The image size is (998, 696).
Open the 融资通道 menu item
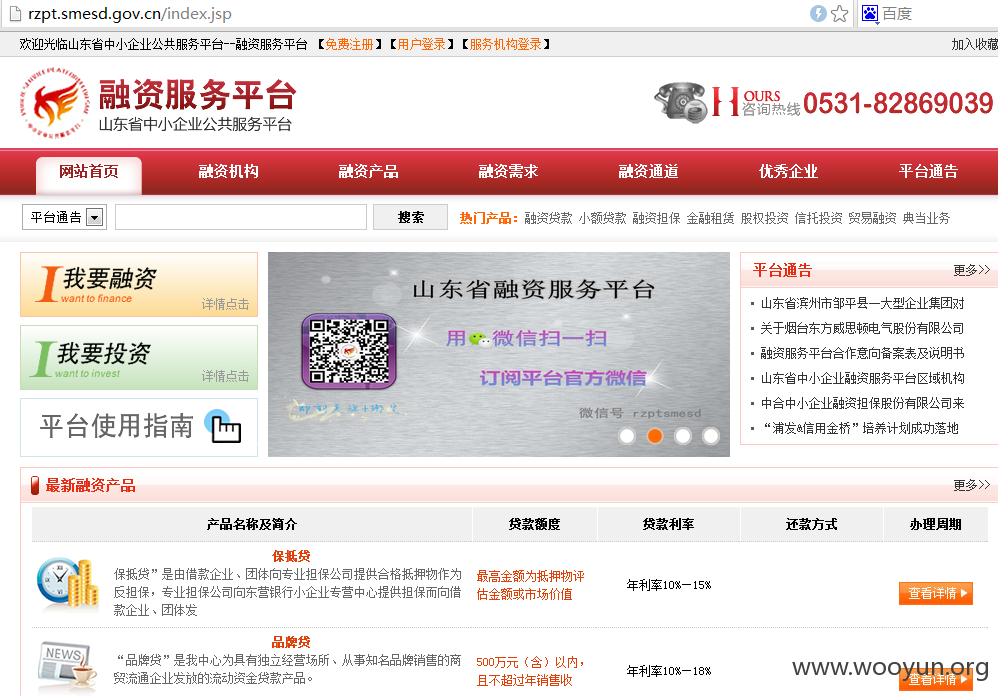(649, 171)
